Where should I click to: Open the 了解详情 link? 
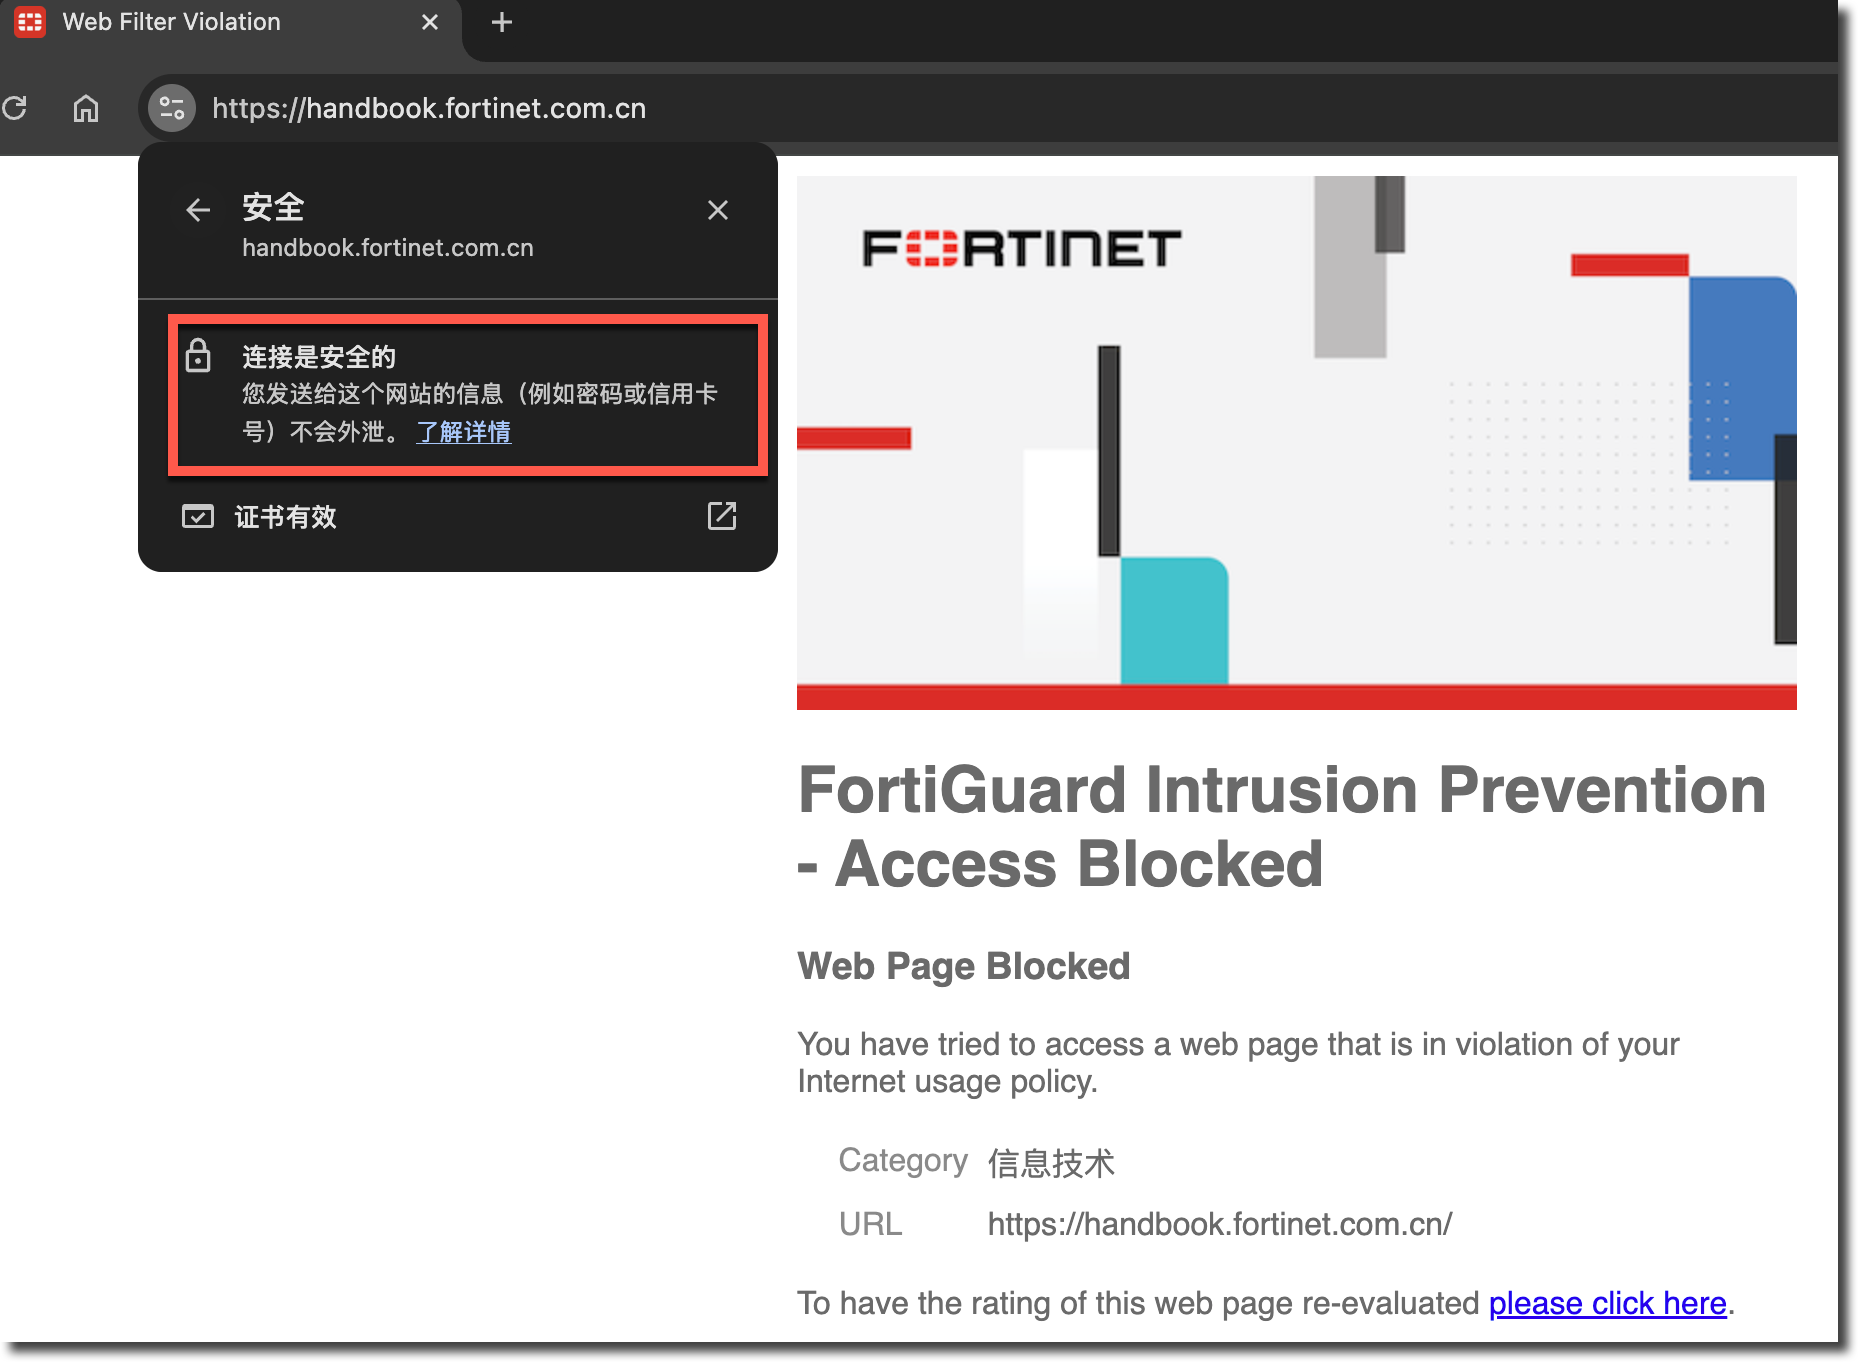click(x=463, y=432)
